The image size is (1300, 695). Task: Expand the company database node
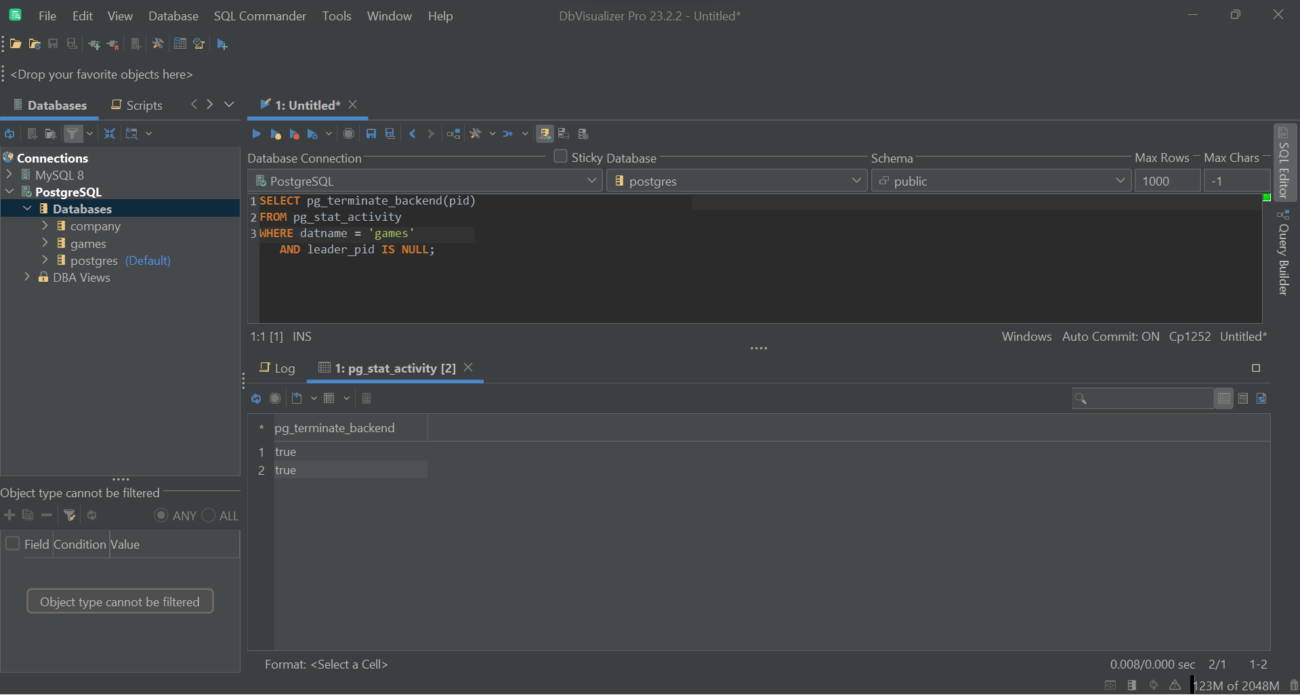coord(43,226)
